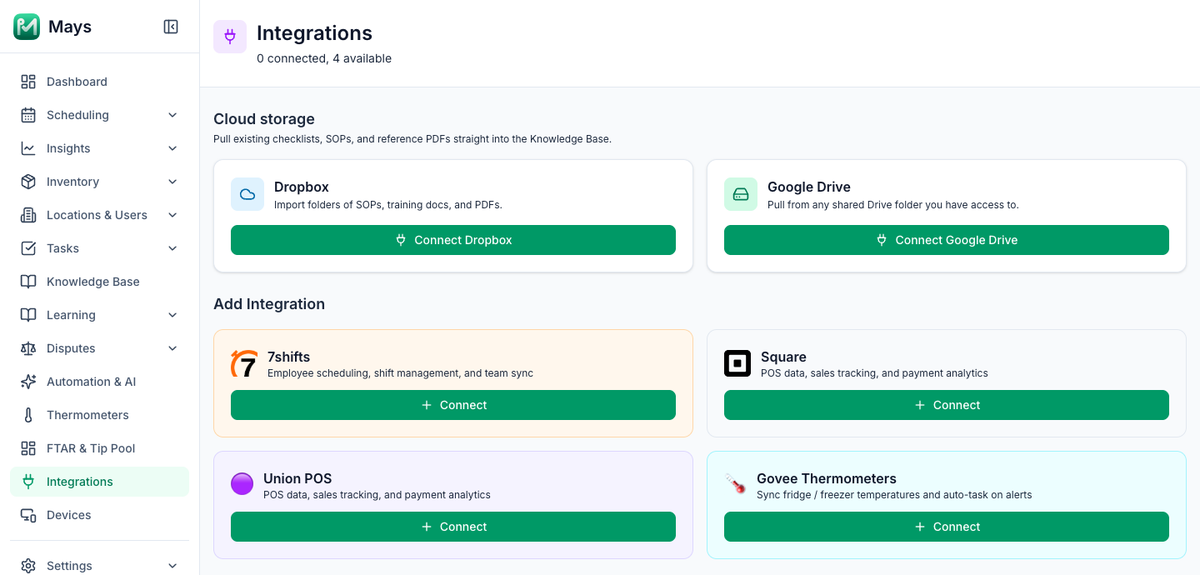
Task: Click the Union POS purple circle logo
Action: (x=242, y=484)
